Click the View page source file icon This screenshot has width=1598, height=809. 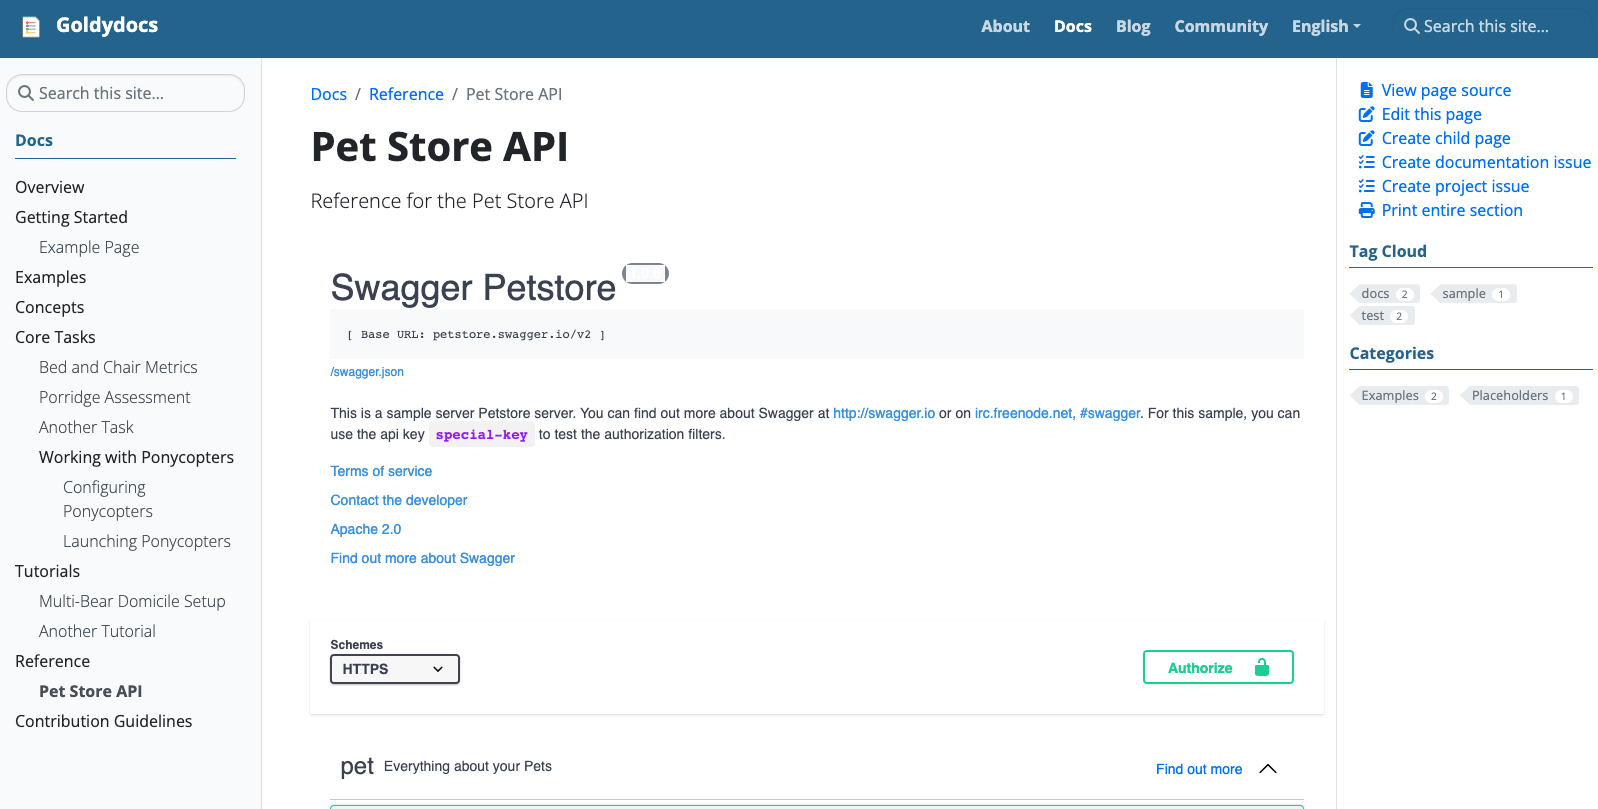pos(1366,90)
